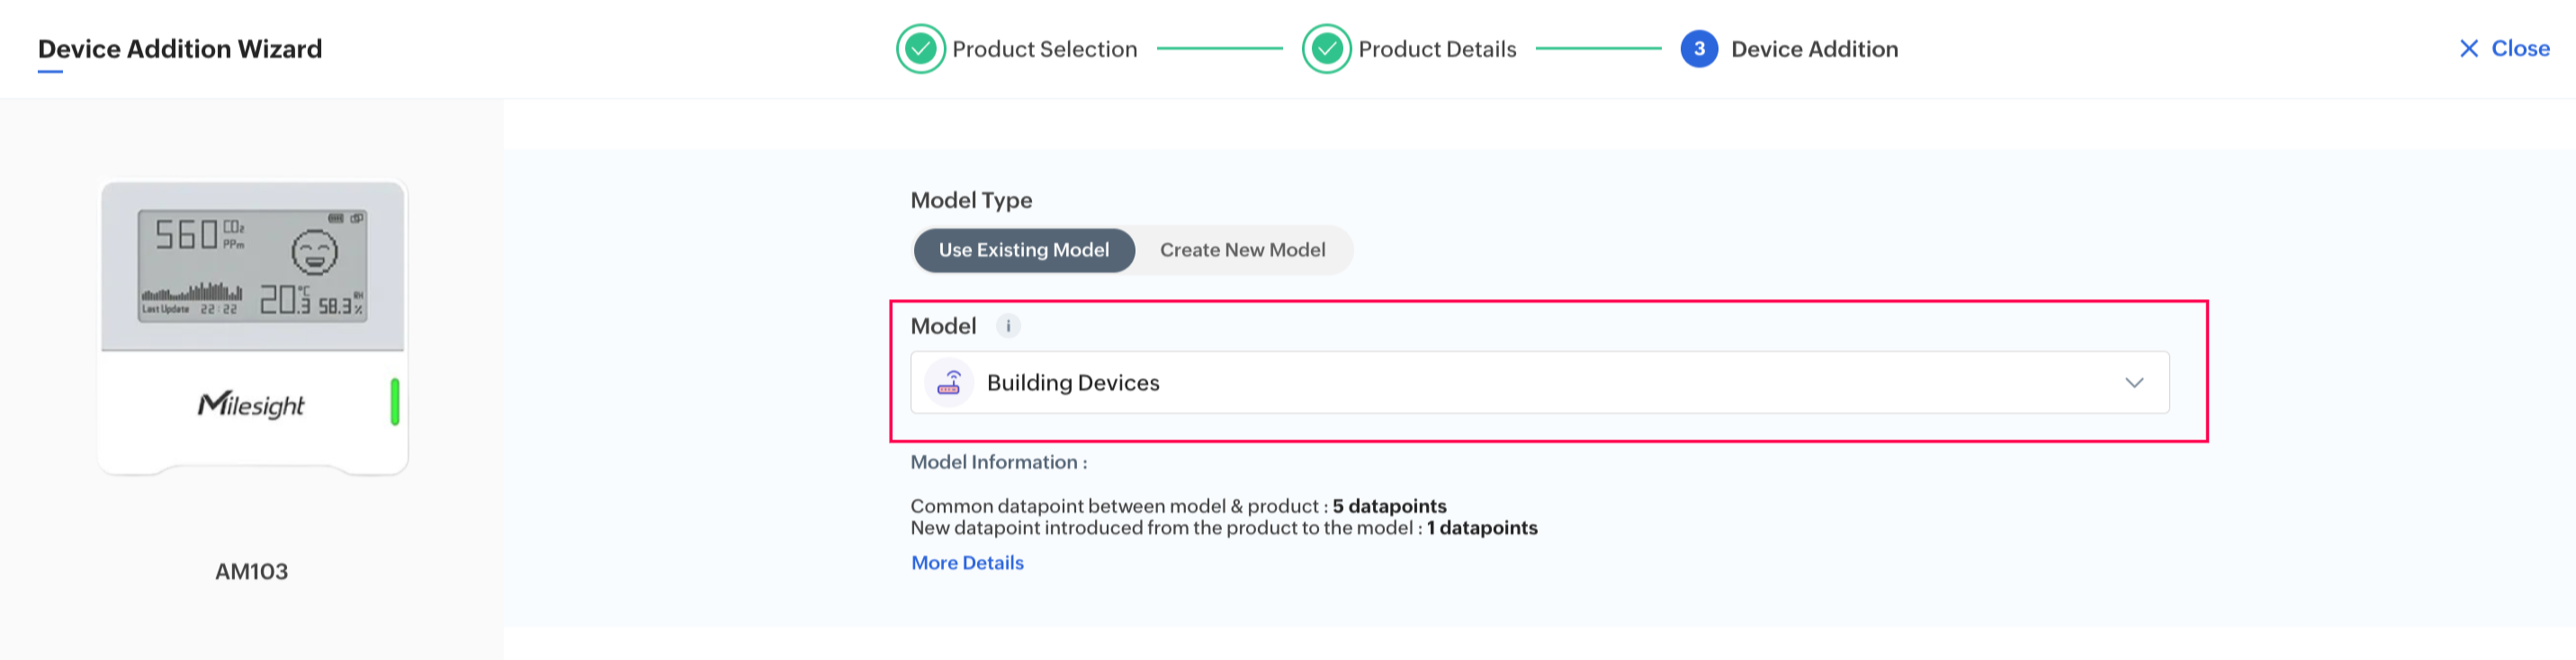Click the Milesight logo on the device
This screenshot has height=660, width=2576.
pos(251,404)
